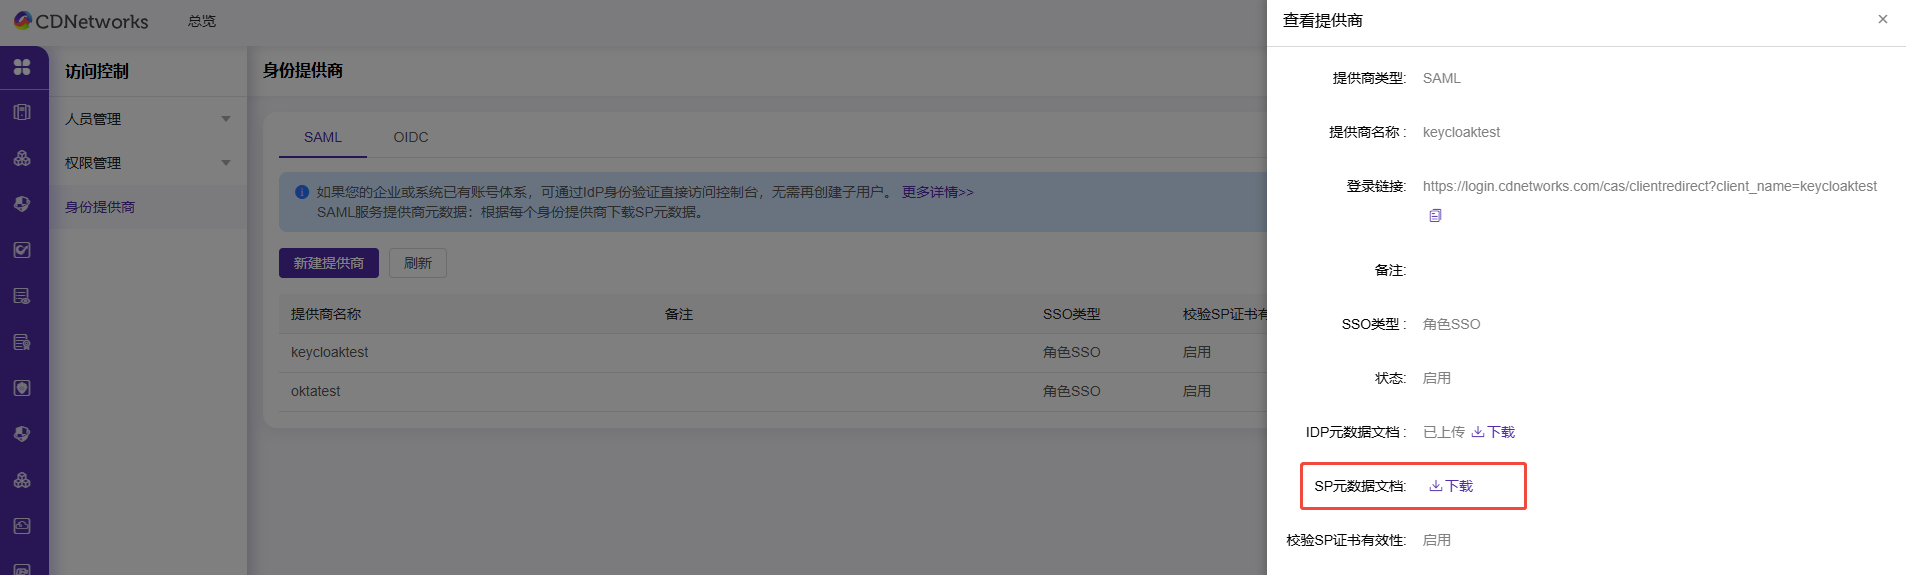Image resolution: width=1906 pixels, height=575 pixels.
Task: Click 角色SSO in the keycloaktest row
Action: pos(1071,352)
